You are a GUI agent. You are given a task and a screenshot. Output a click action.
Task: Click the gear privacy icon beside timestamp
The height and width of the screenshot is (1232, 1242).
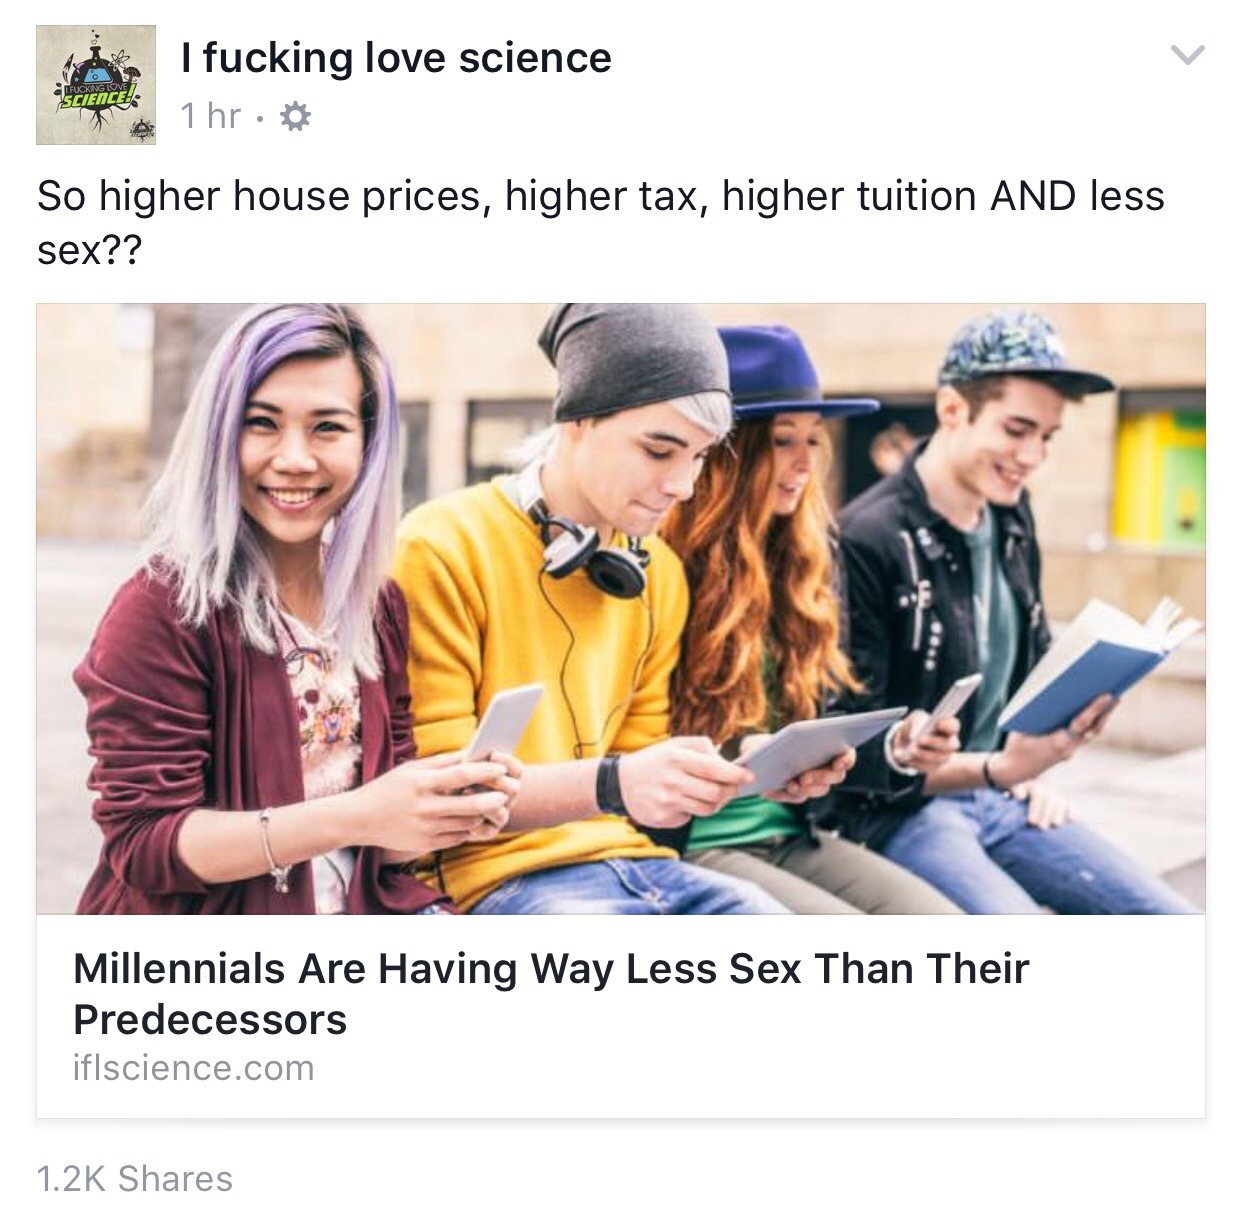pyautogui.click(x=294, y=117)
